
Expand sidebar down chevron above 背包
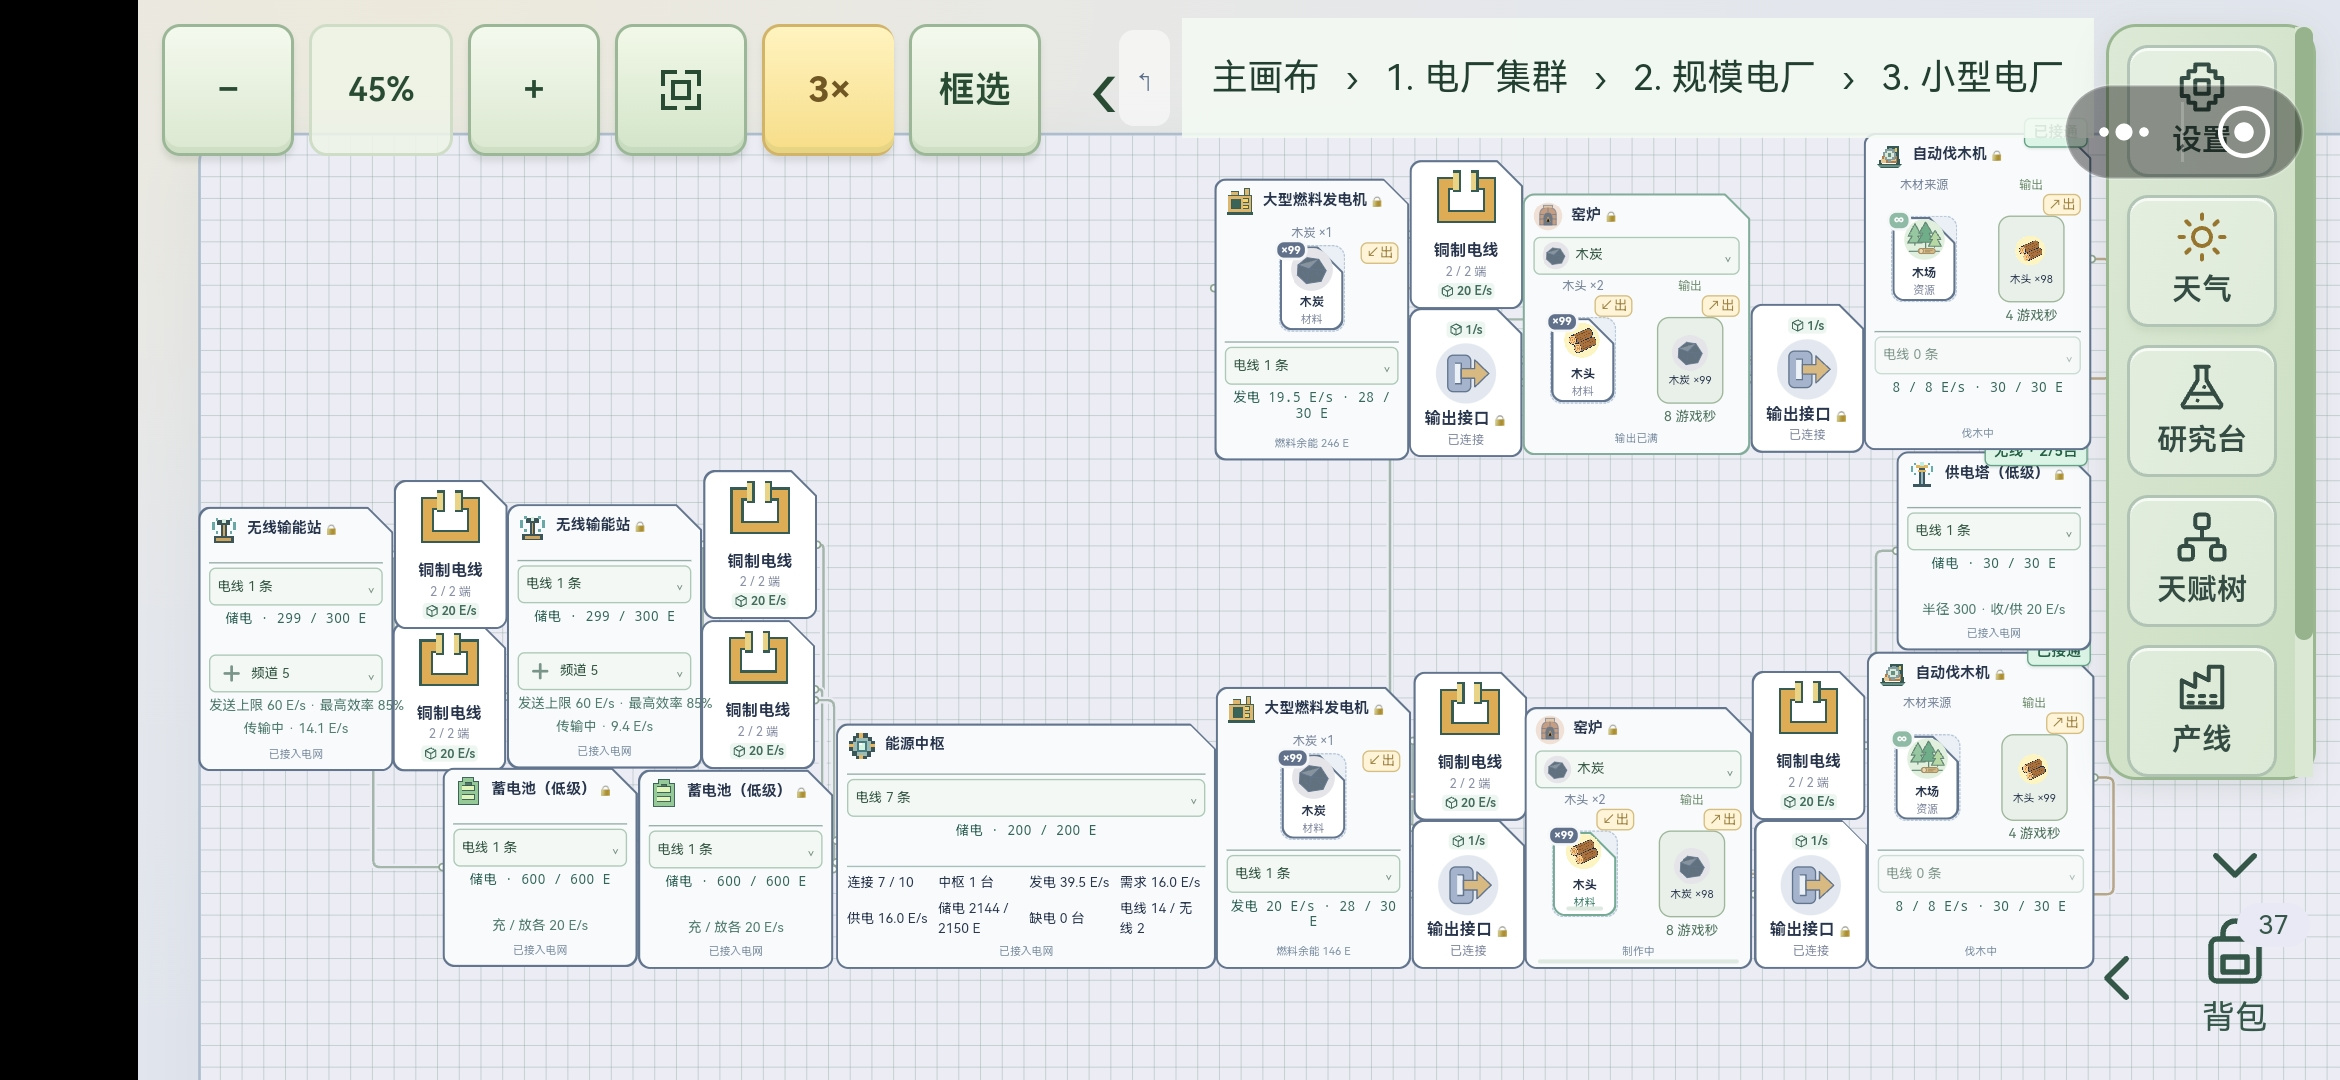coord(2234,864)
